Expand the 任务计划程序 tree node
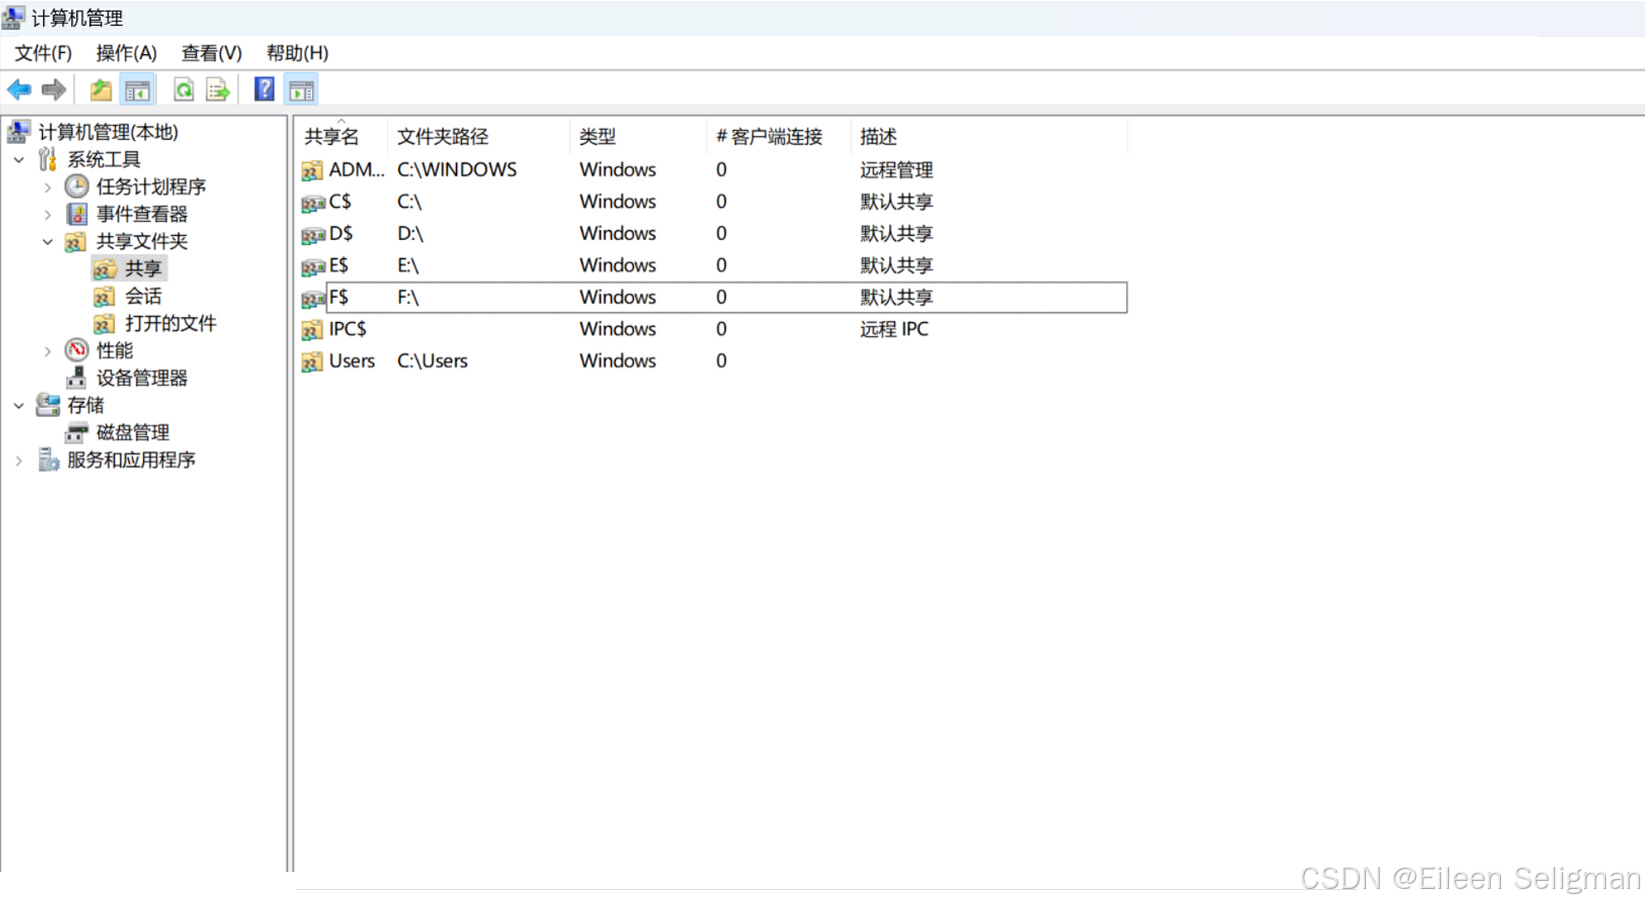The image size is (1645, 906). pyautogui.click(x=47, y=187)
